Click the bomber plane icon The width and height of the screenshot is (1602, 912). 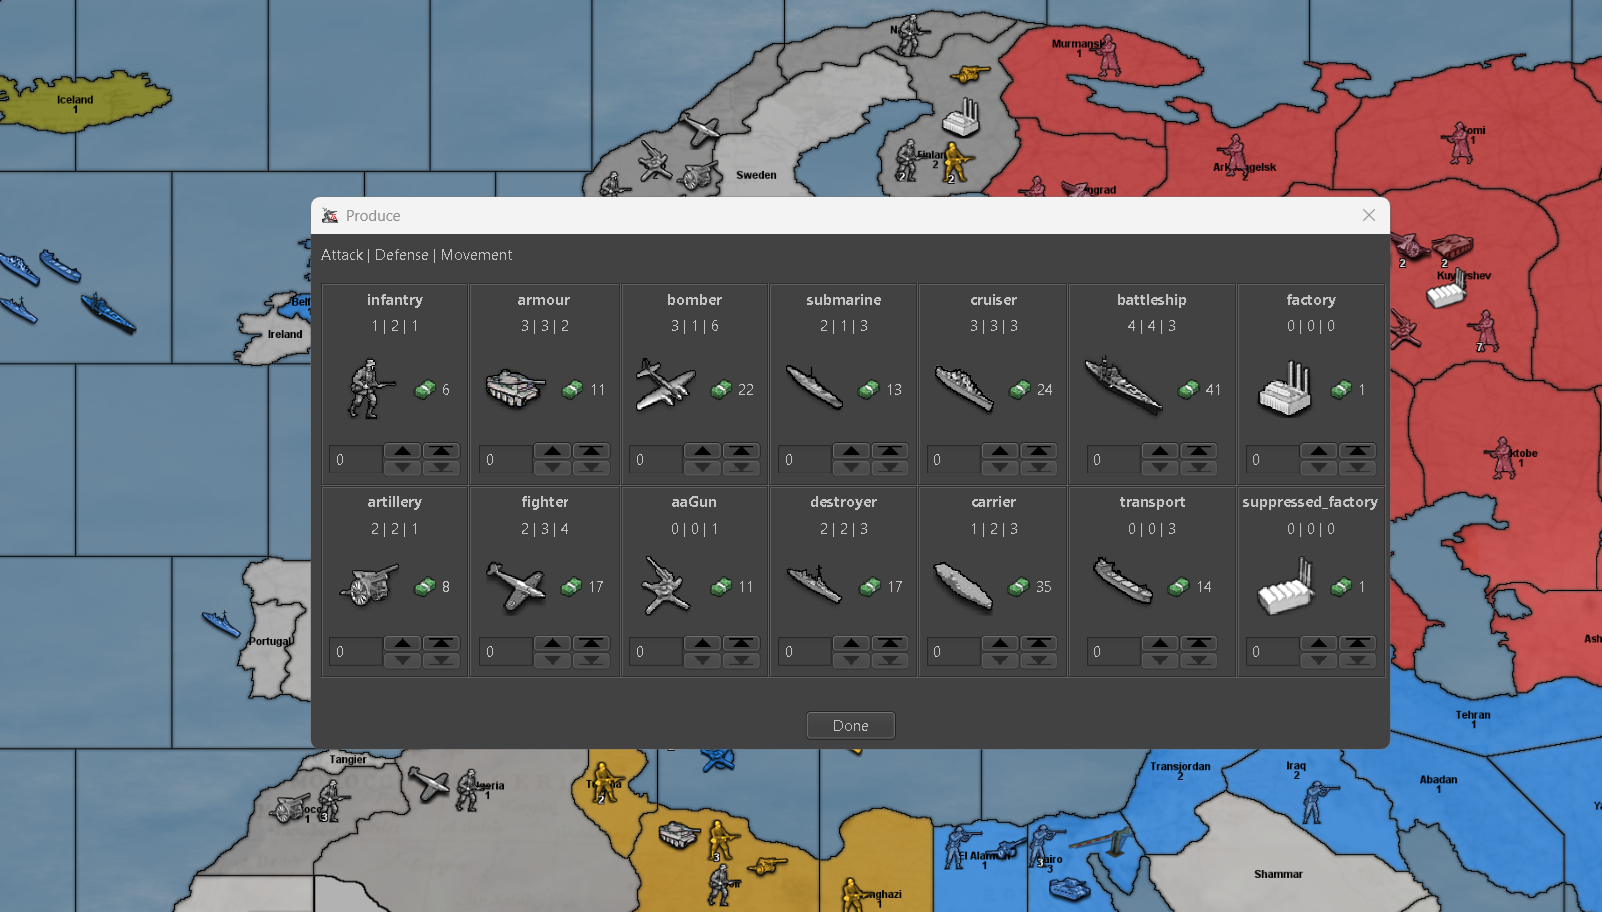(666, 387)
